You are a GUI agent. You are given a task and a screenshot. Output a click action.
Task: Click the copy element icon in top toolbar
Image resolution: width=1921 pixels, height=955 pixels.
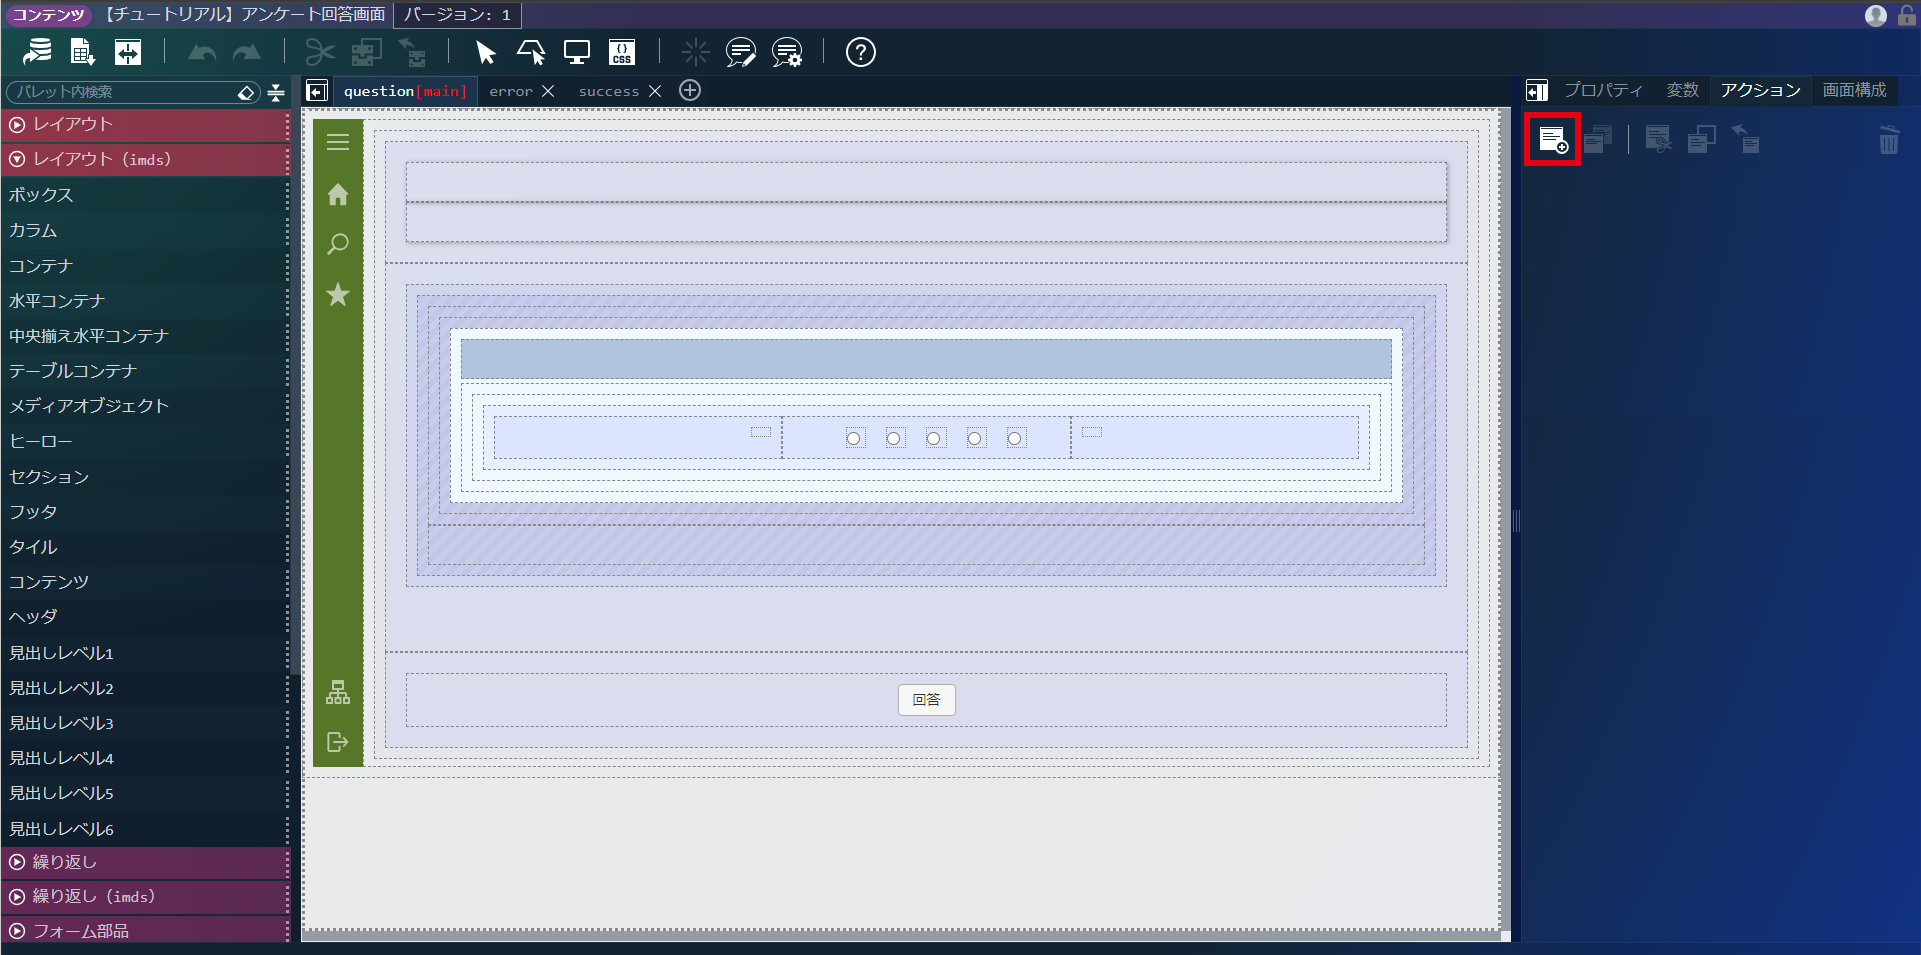click(366, 52)
